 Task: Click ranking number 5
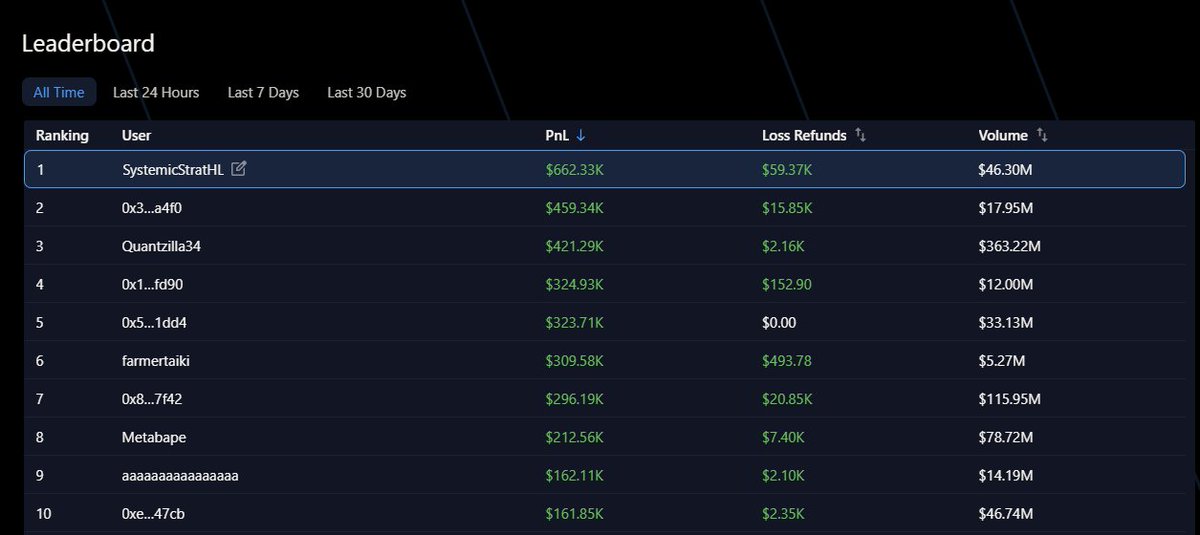40,323
